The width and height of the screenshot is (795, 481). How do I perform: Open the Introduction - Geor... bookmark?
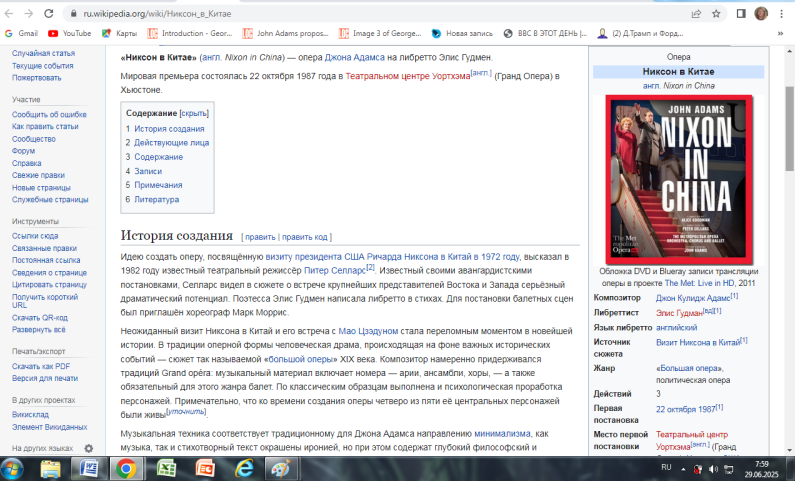pos(190,33)
